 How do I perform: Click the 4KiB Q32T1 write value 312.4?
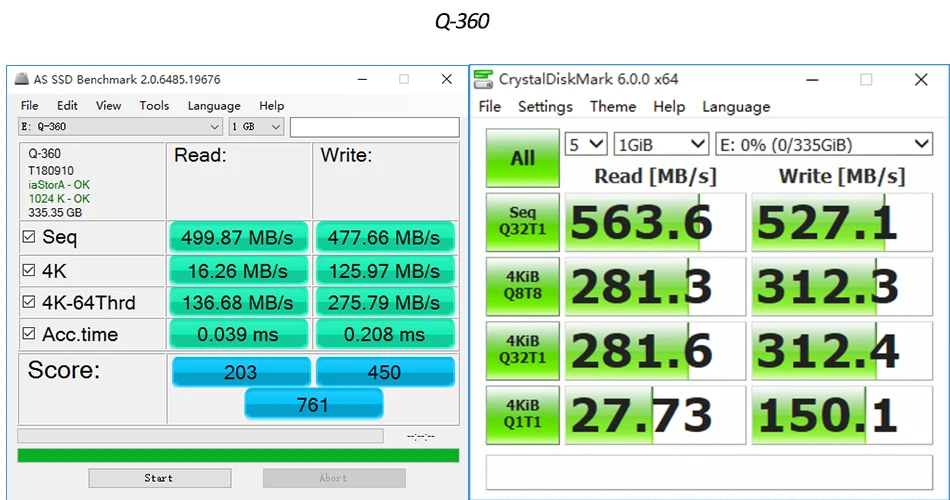(842, 351)
